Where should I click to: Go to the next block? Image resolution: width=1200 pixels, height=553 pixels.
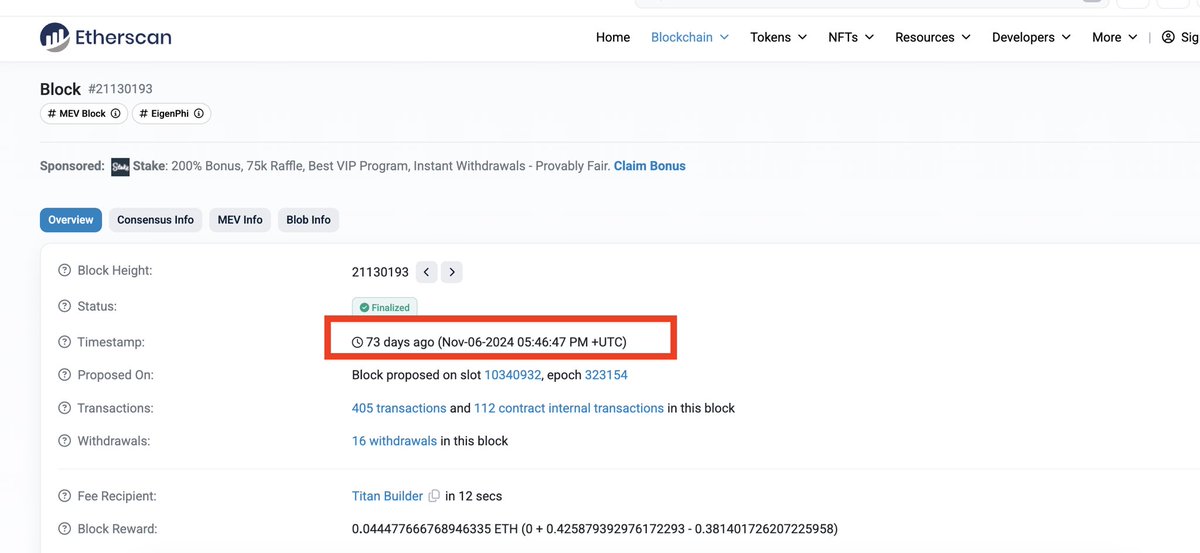[x=452, y=272]
